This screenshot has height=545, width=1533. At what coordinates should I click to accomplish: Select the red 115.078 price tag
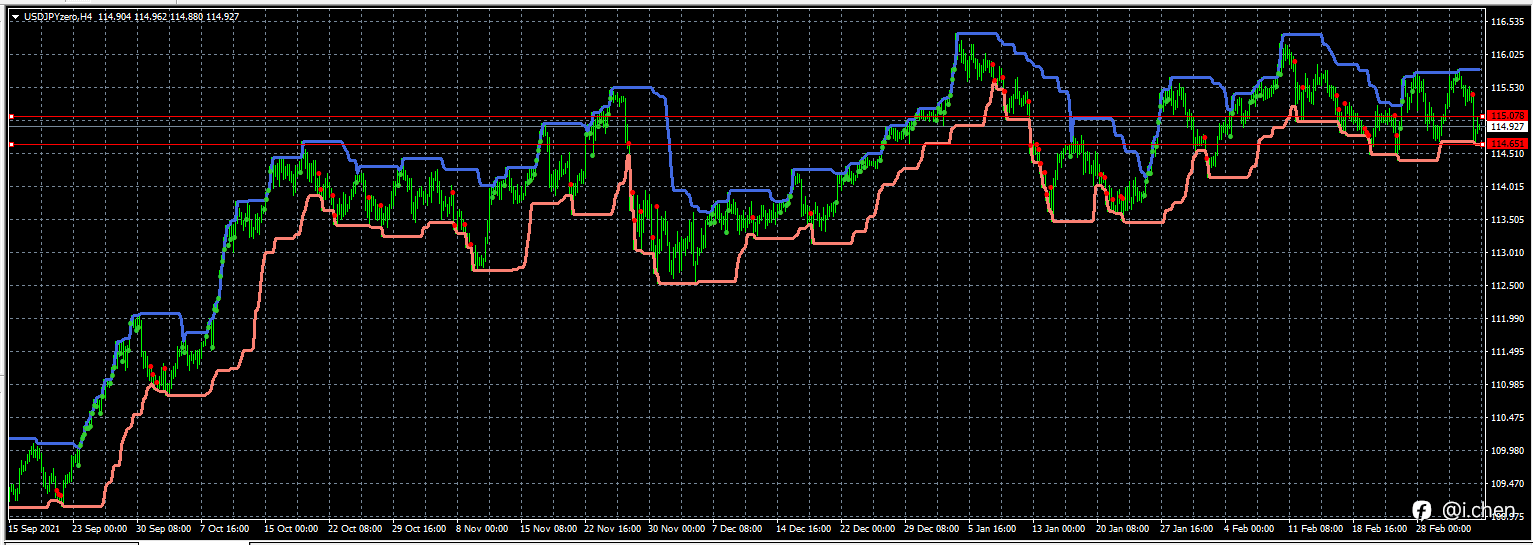point(1508,116)
